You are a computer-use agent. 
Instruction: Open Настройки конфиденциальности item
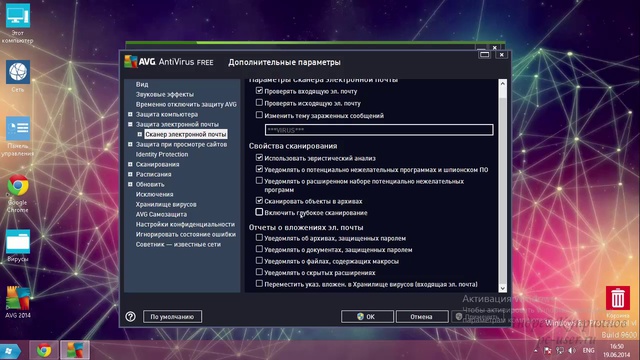click(185, 224)
